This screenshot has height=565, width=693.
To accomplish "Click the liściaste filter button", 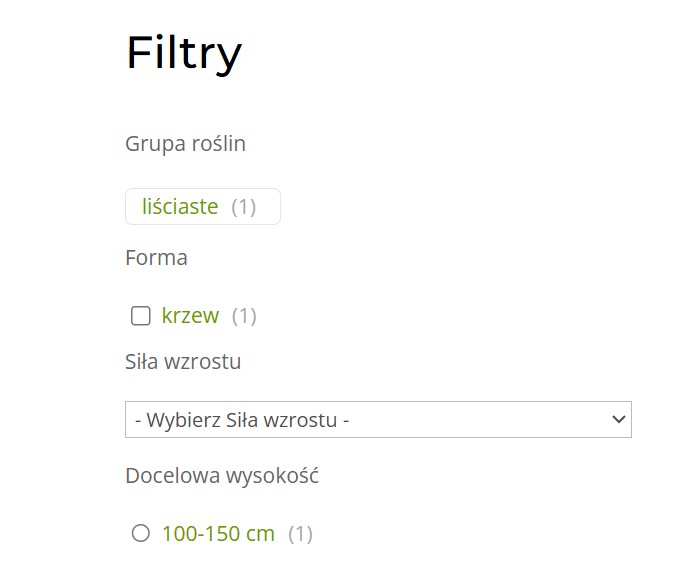I will [x=203, y=206].
